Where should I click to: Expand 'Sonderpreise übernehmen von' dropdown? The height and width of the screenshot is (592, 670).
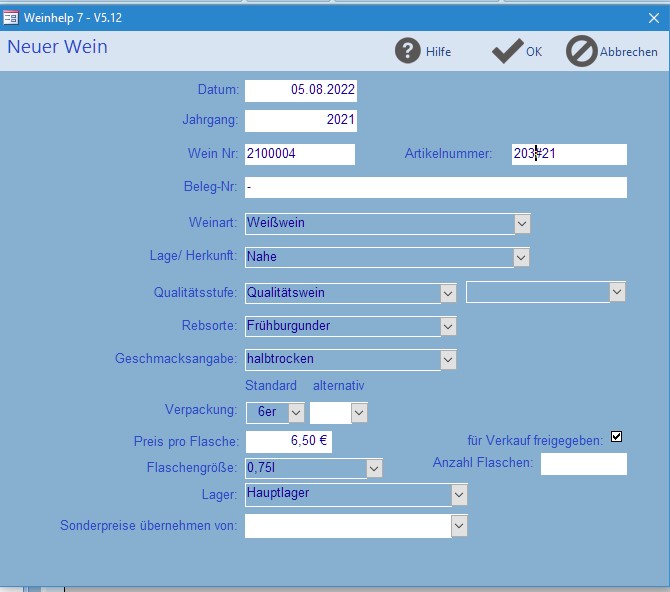coord(459,525)
